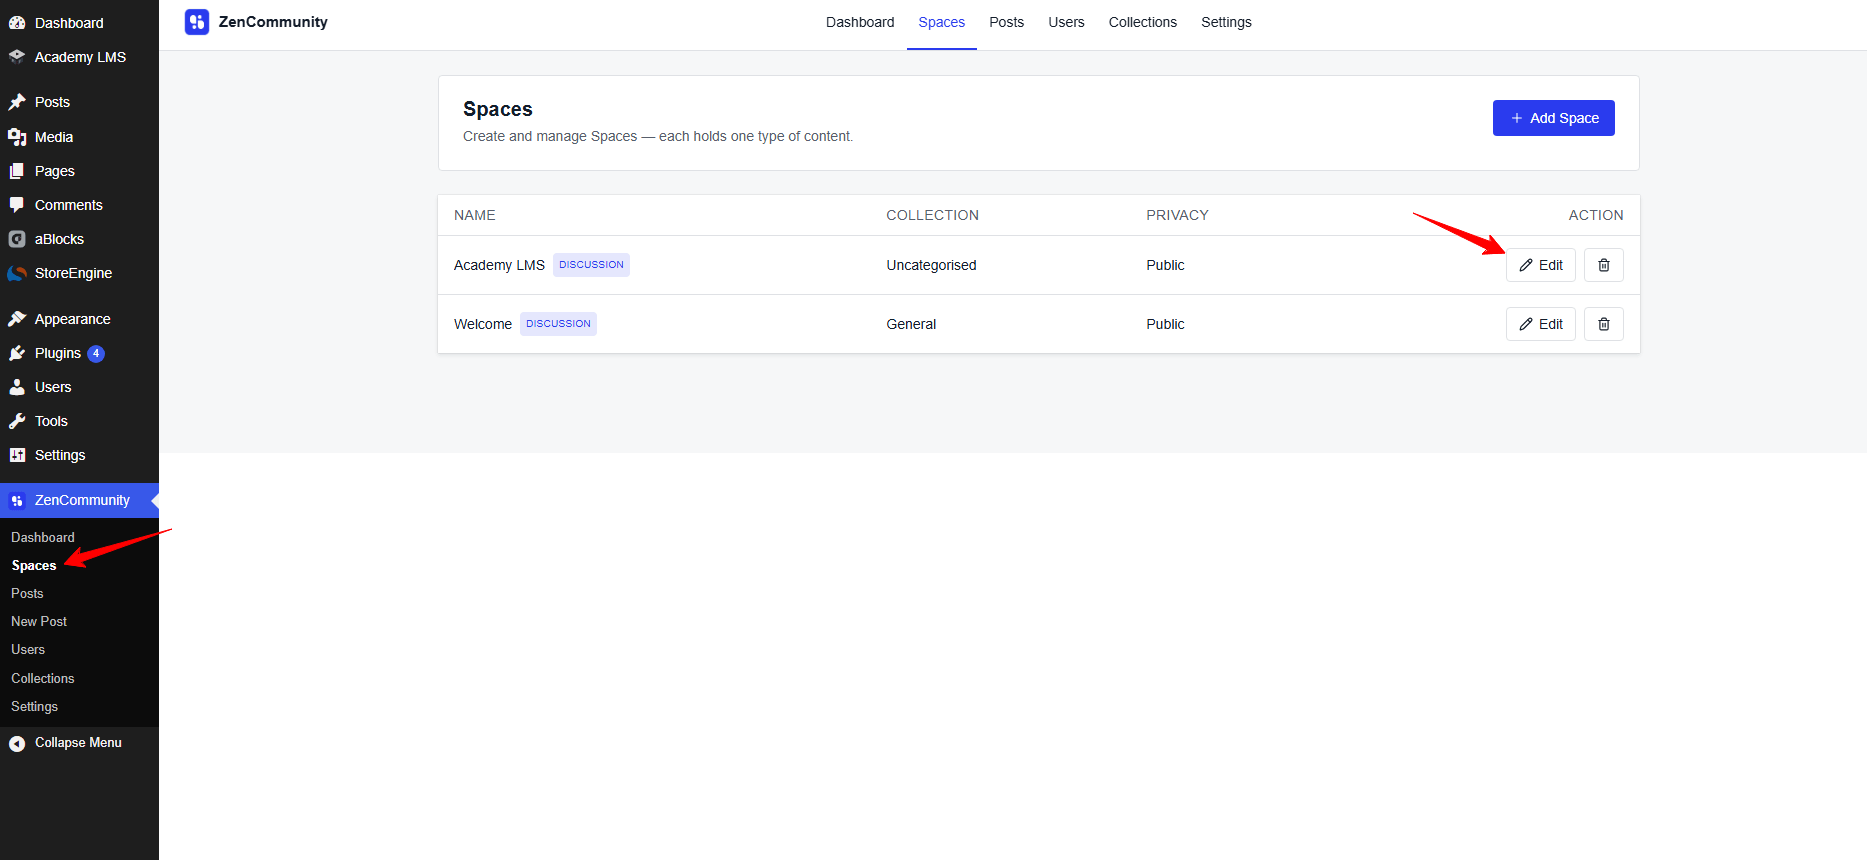
Task: Open the StoreEngine icon
Action: (17, 273)
